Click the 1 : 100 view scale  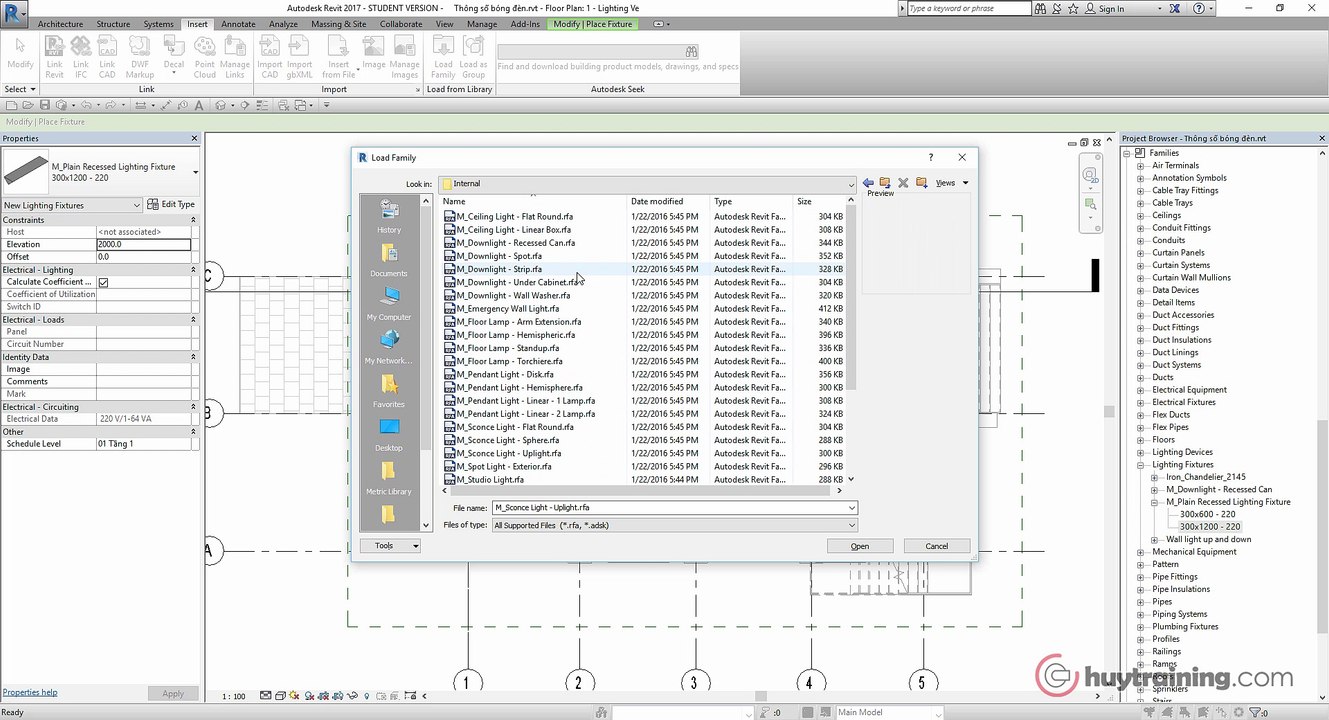[x=234, y=696]
